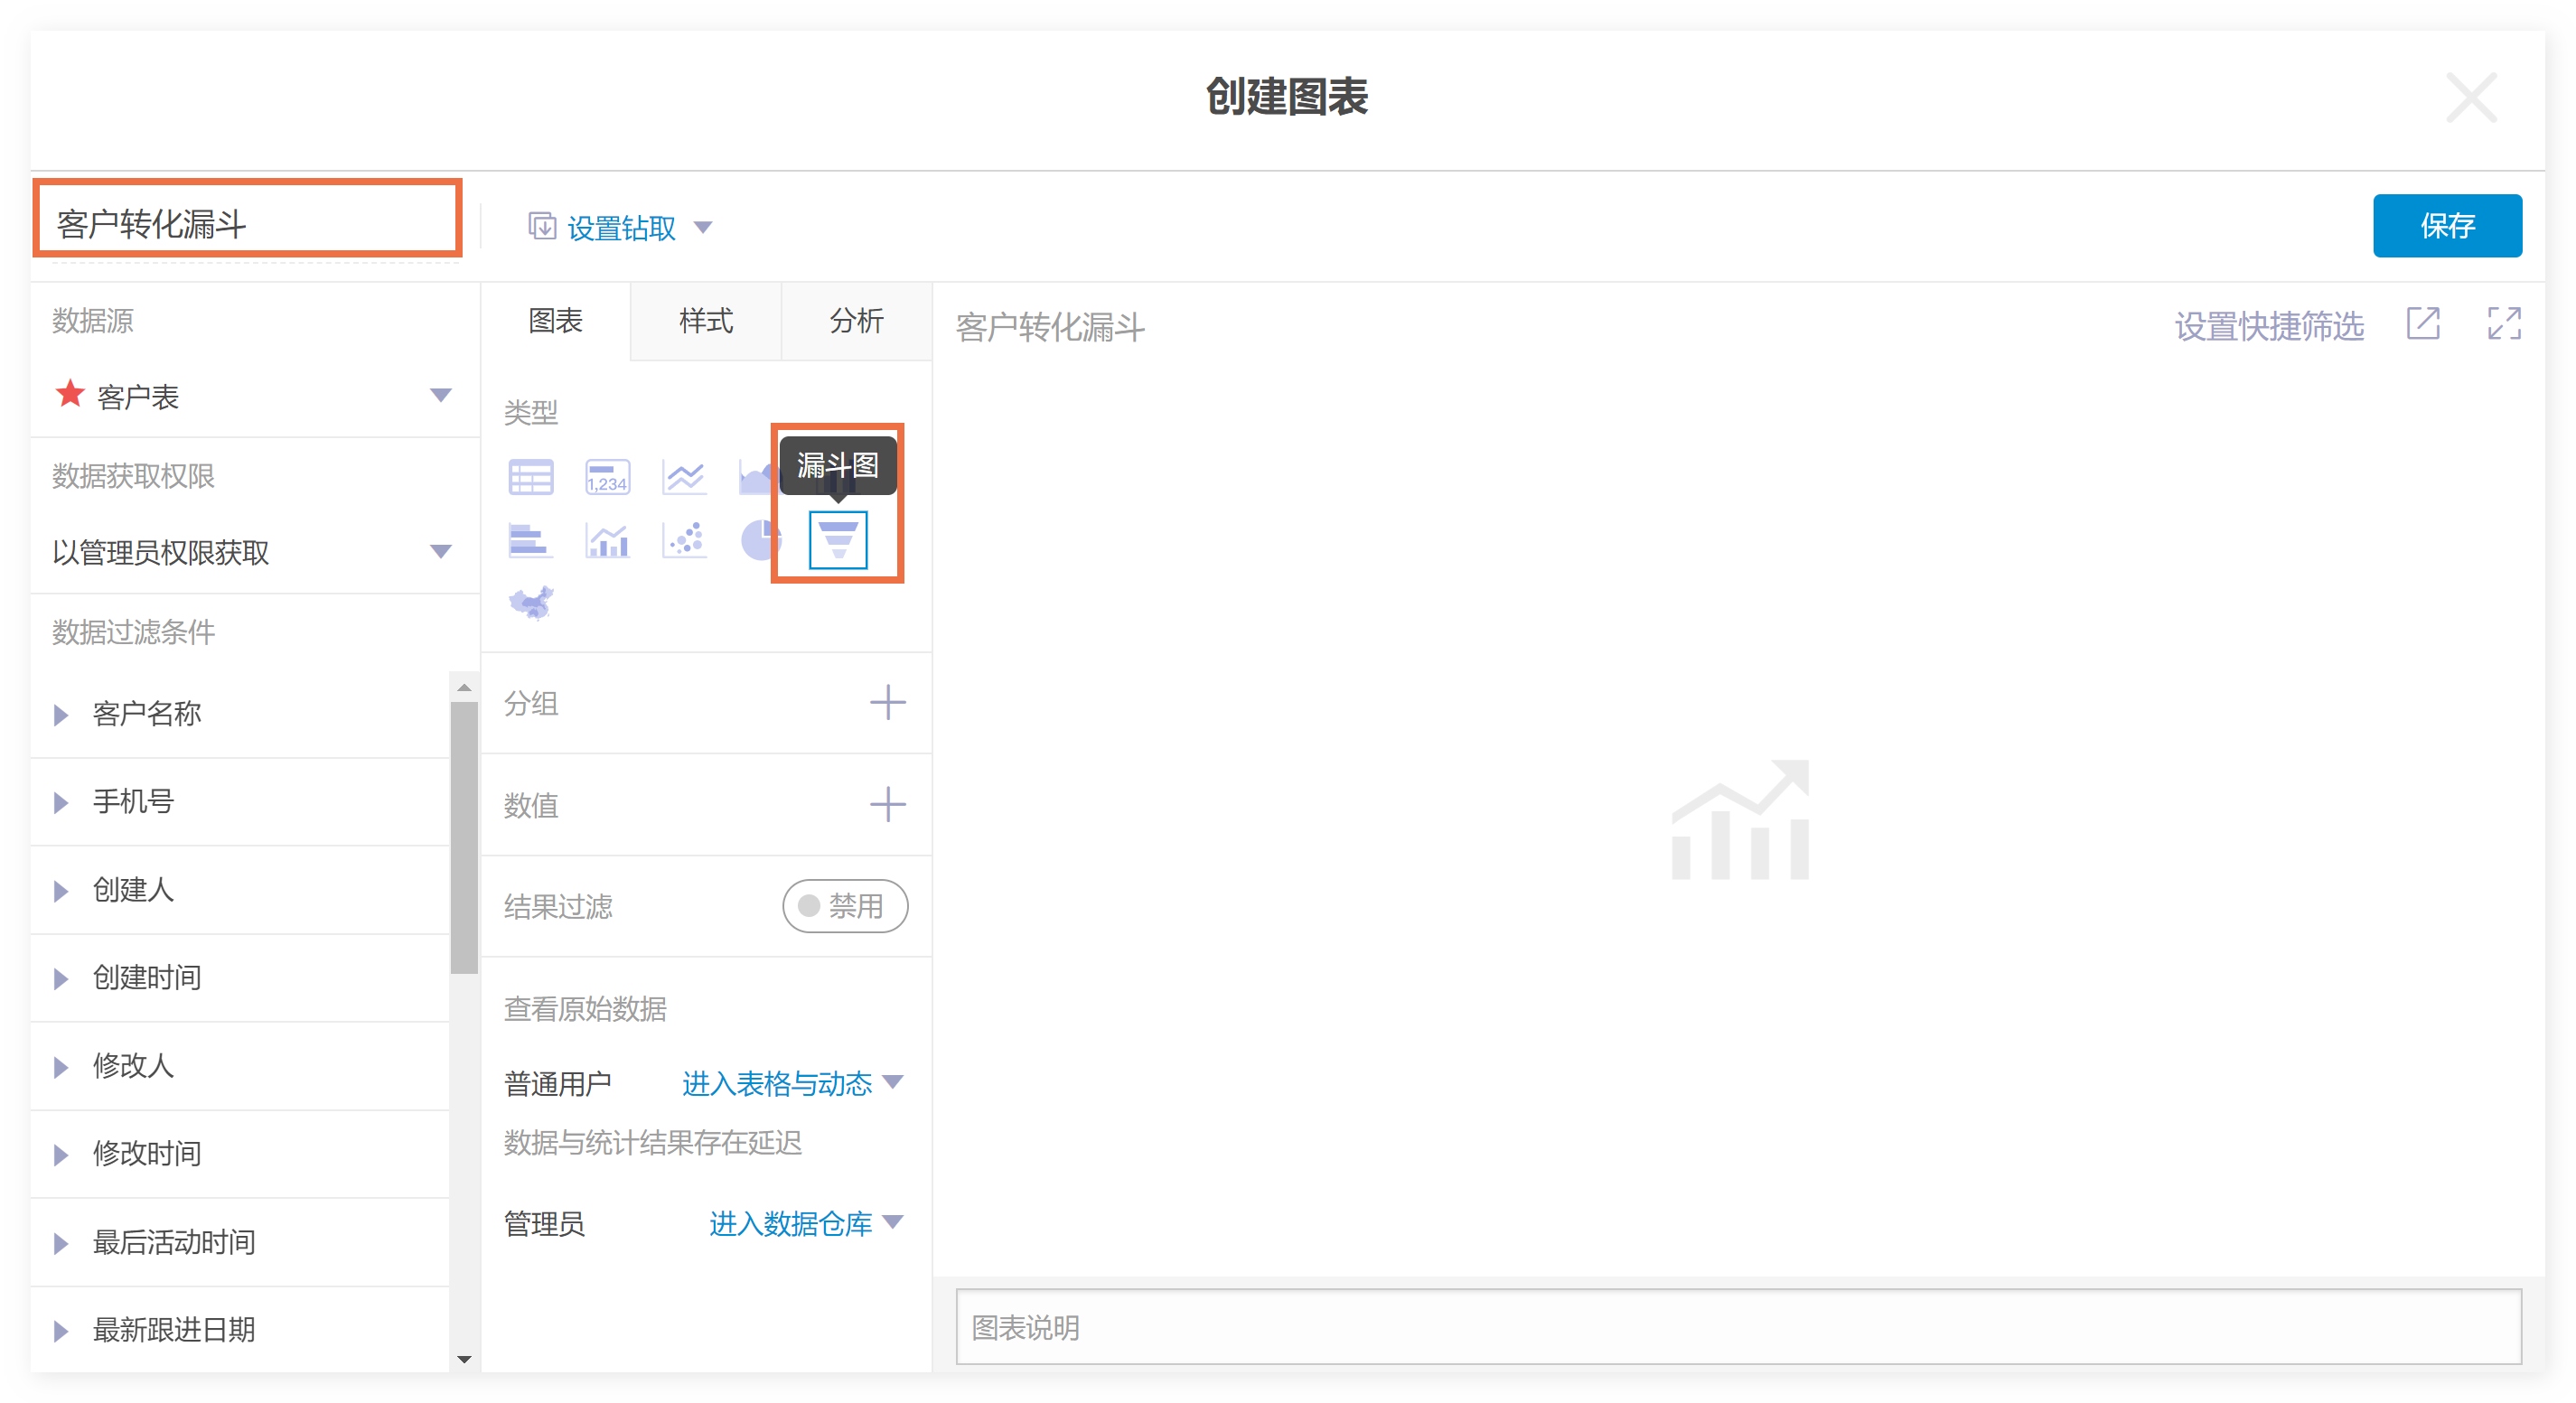Open the 设置钻取 dropdown

[x=620, y=228]
